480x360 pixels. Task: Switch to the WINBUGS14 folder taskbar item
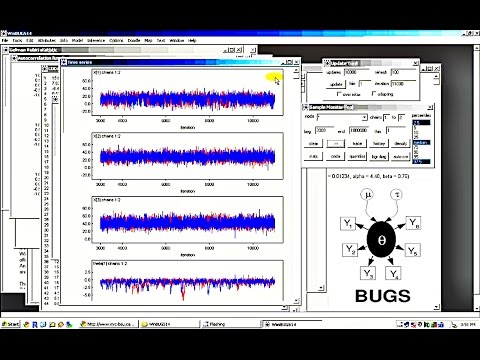click(169, 324)
